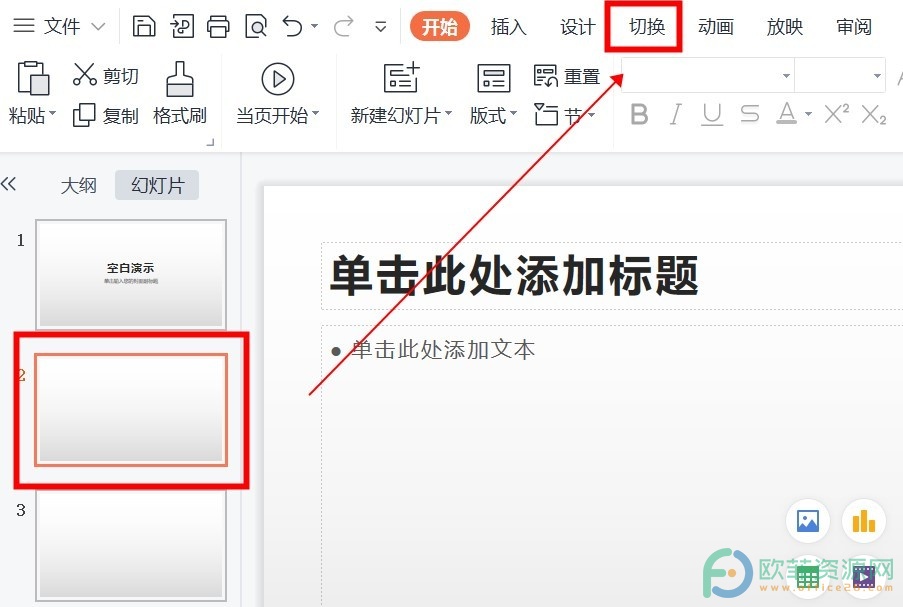Insert media via placeholder video icon
The image size is (903, 607).
(x=864, y=576)
